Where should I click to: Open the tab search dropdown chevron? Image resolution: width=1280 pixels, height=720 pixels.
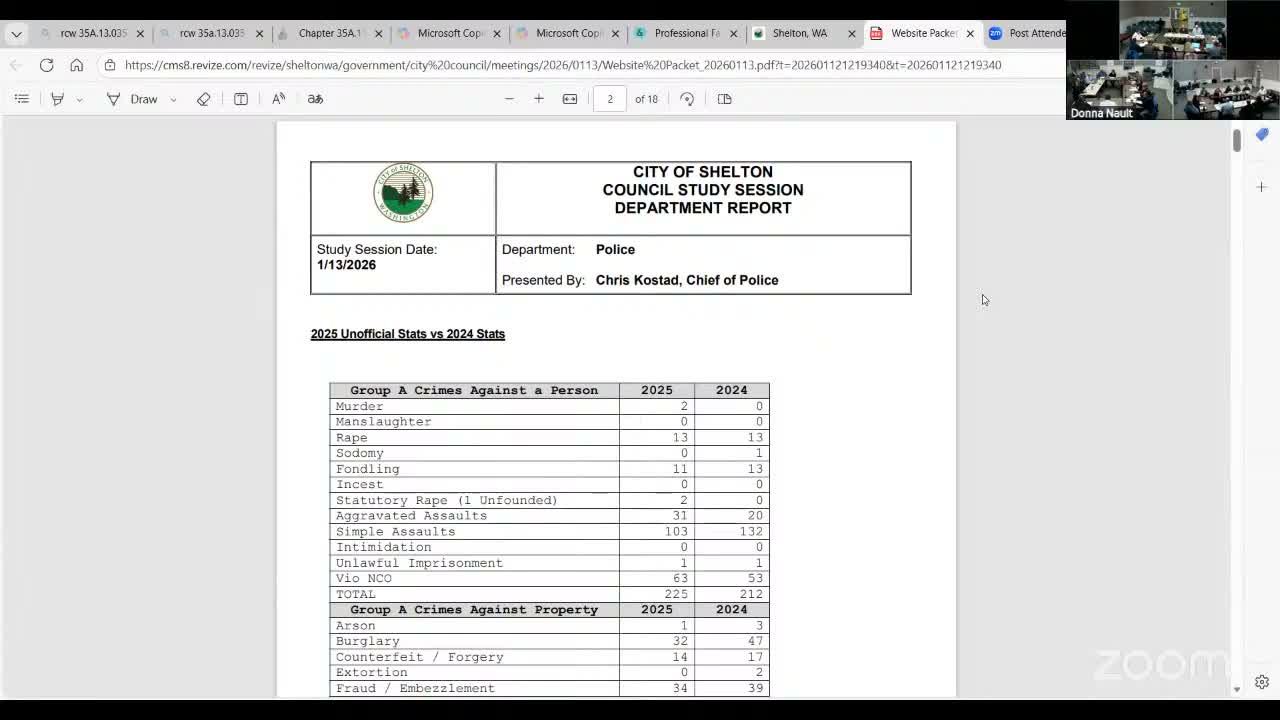click(16, 33)
